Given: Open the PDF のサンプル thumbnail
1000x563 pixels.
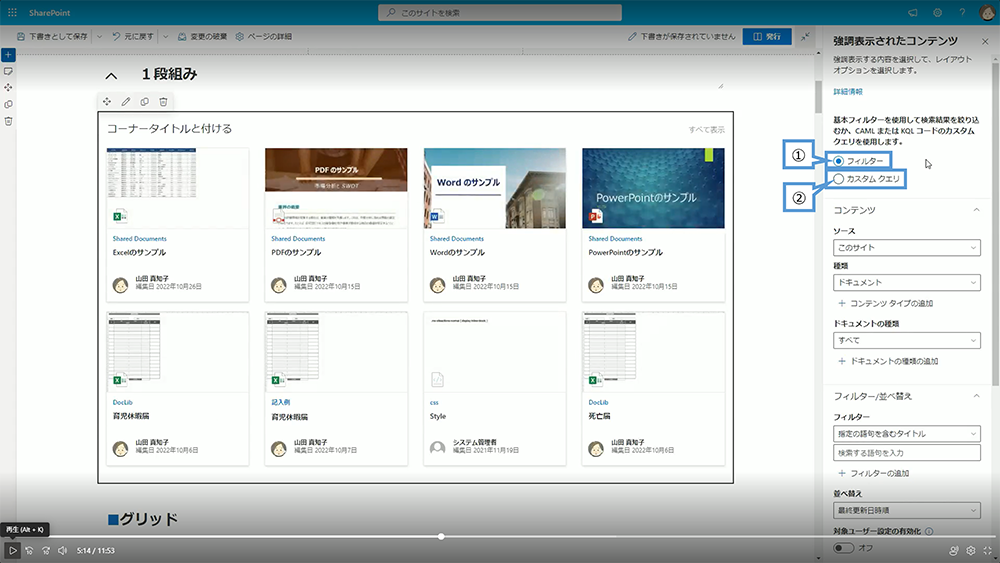Looking at the screenshot, I should click(x=336, y=188).
